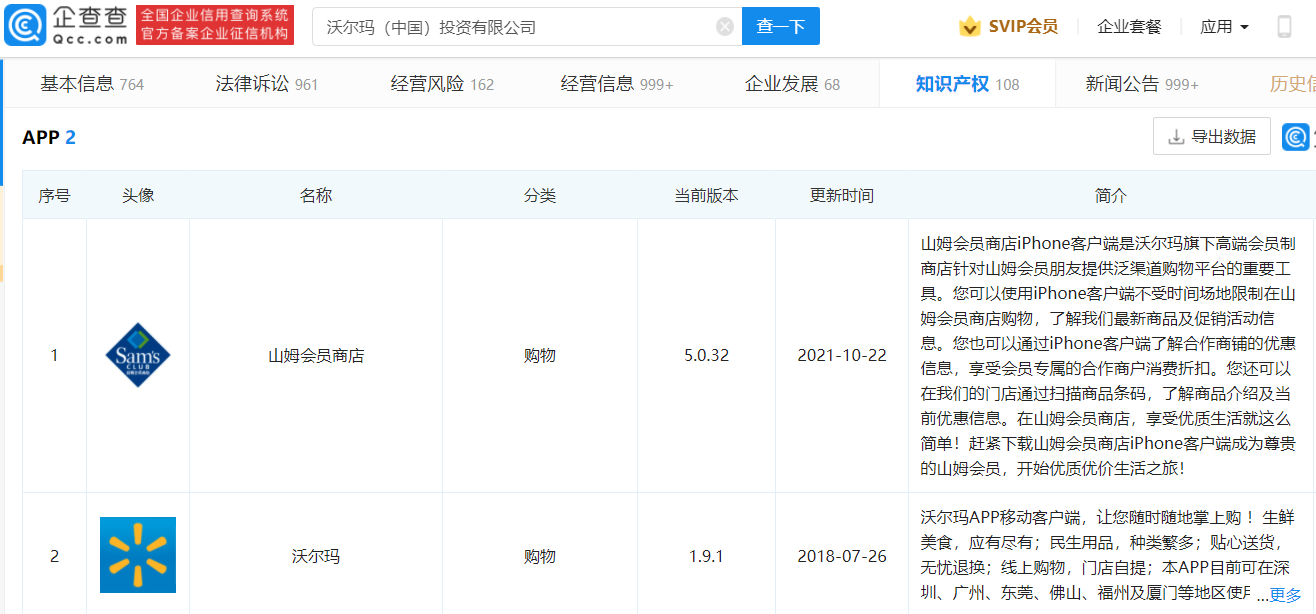This screenshot has height=614, width=1316.
Task: Click 购物 category in 沃尔玛 row
Action: (x=540, y=555)
